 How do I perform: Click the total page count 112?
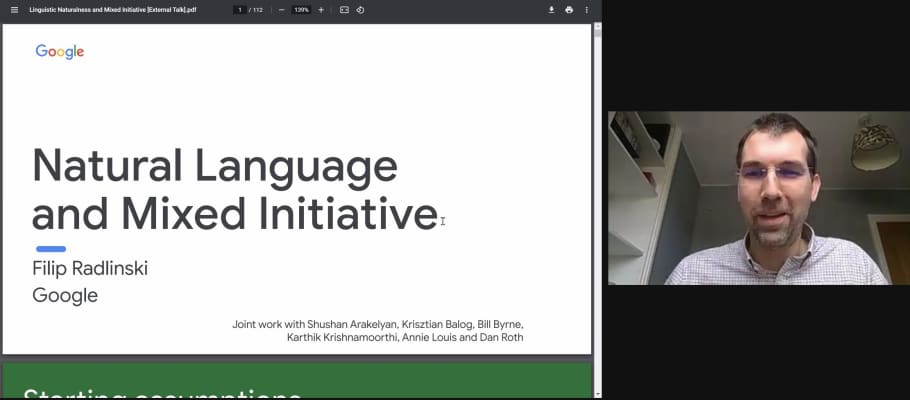click(x=258, y=10)
